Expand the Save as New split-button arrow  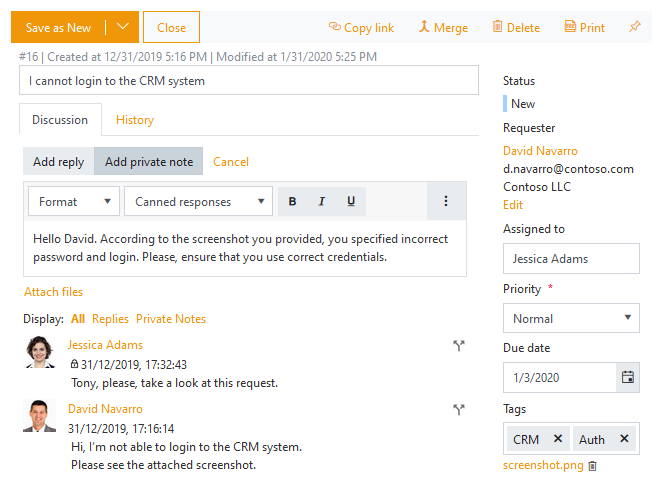122,27
